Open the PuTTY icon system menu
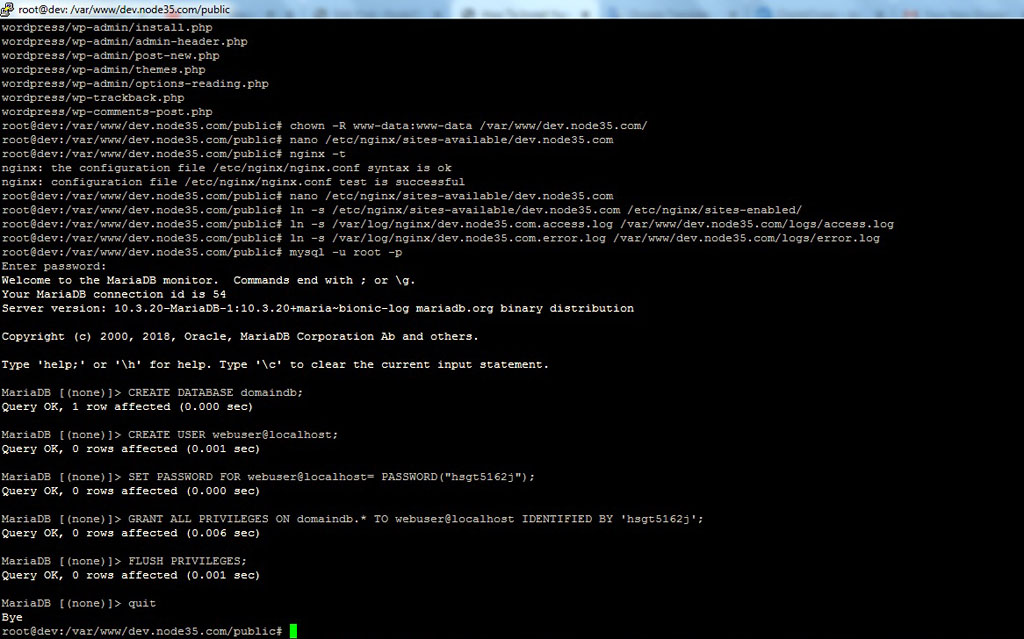Screen dimensions: 1024x639 (7, 9)
